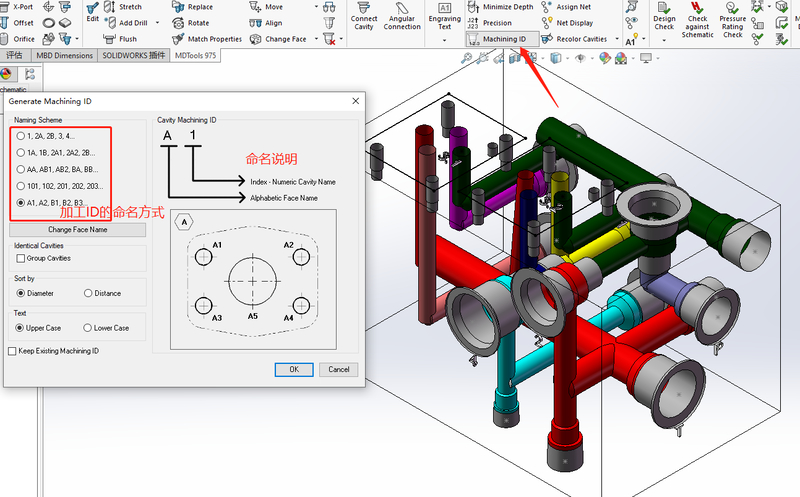Expand the Recolor Cavities dropdown arrow

click(x=617, y=39)
